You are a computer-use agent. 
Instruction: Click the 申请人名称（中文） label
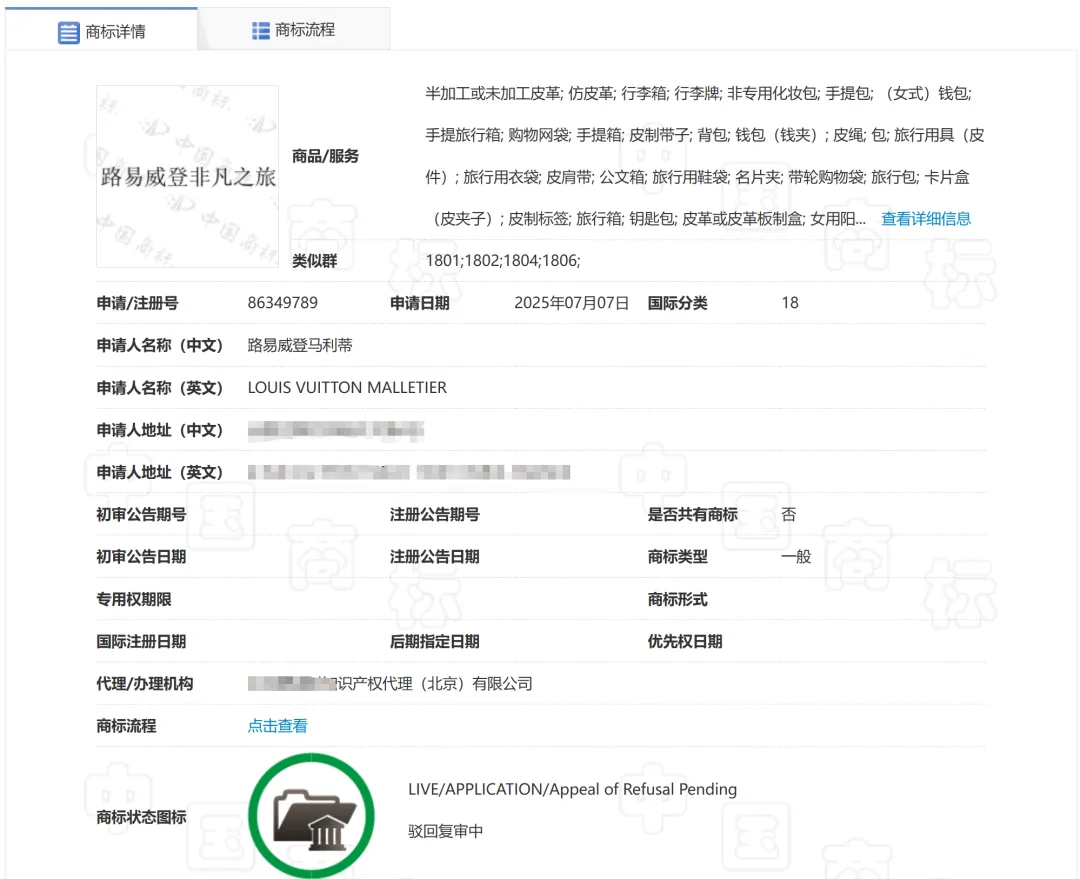[160, 346]
